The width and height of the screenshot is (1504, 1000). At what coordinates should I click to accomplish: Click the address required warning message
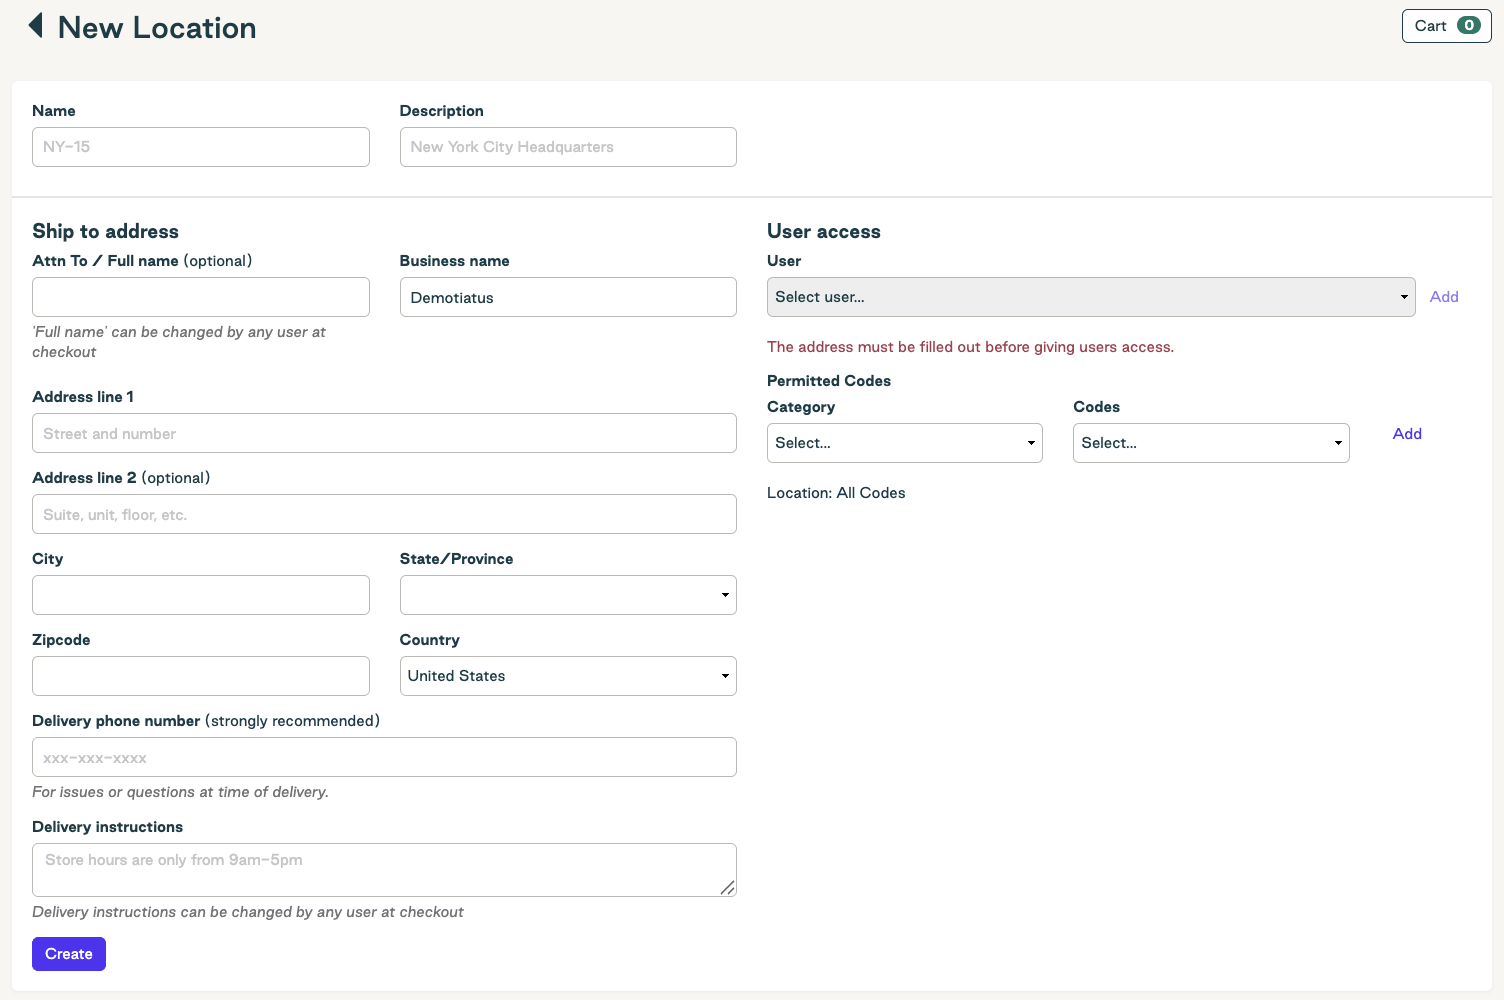coord(970,347)
